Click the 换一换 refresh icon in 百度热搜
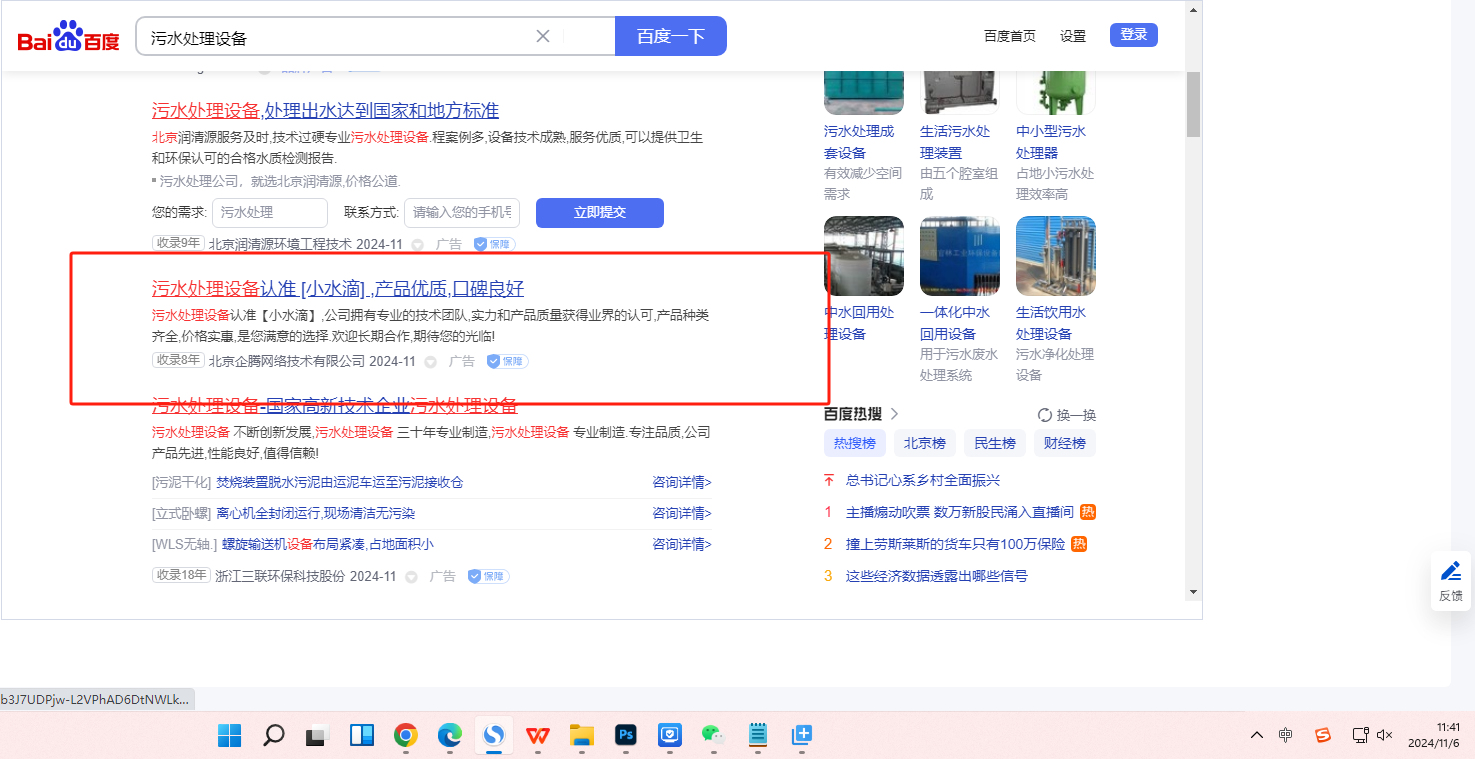1475x759 pixels. [1045, 415]
